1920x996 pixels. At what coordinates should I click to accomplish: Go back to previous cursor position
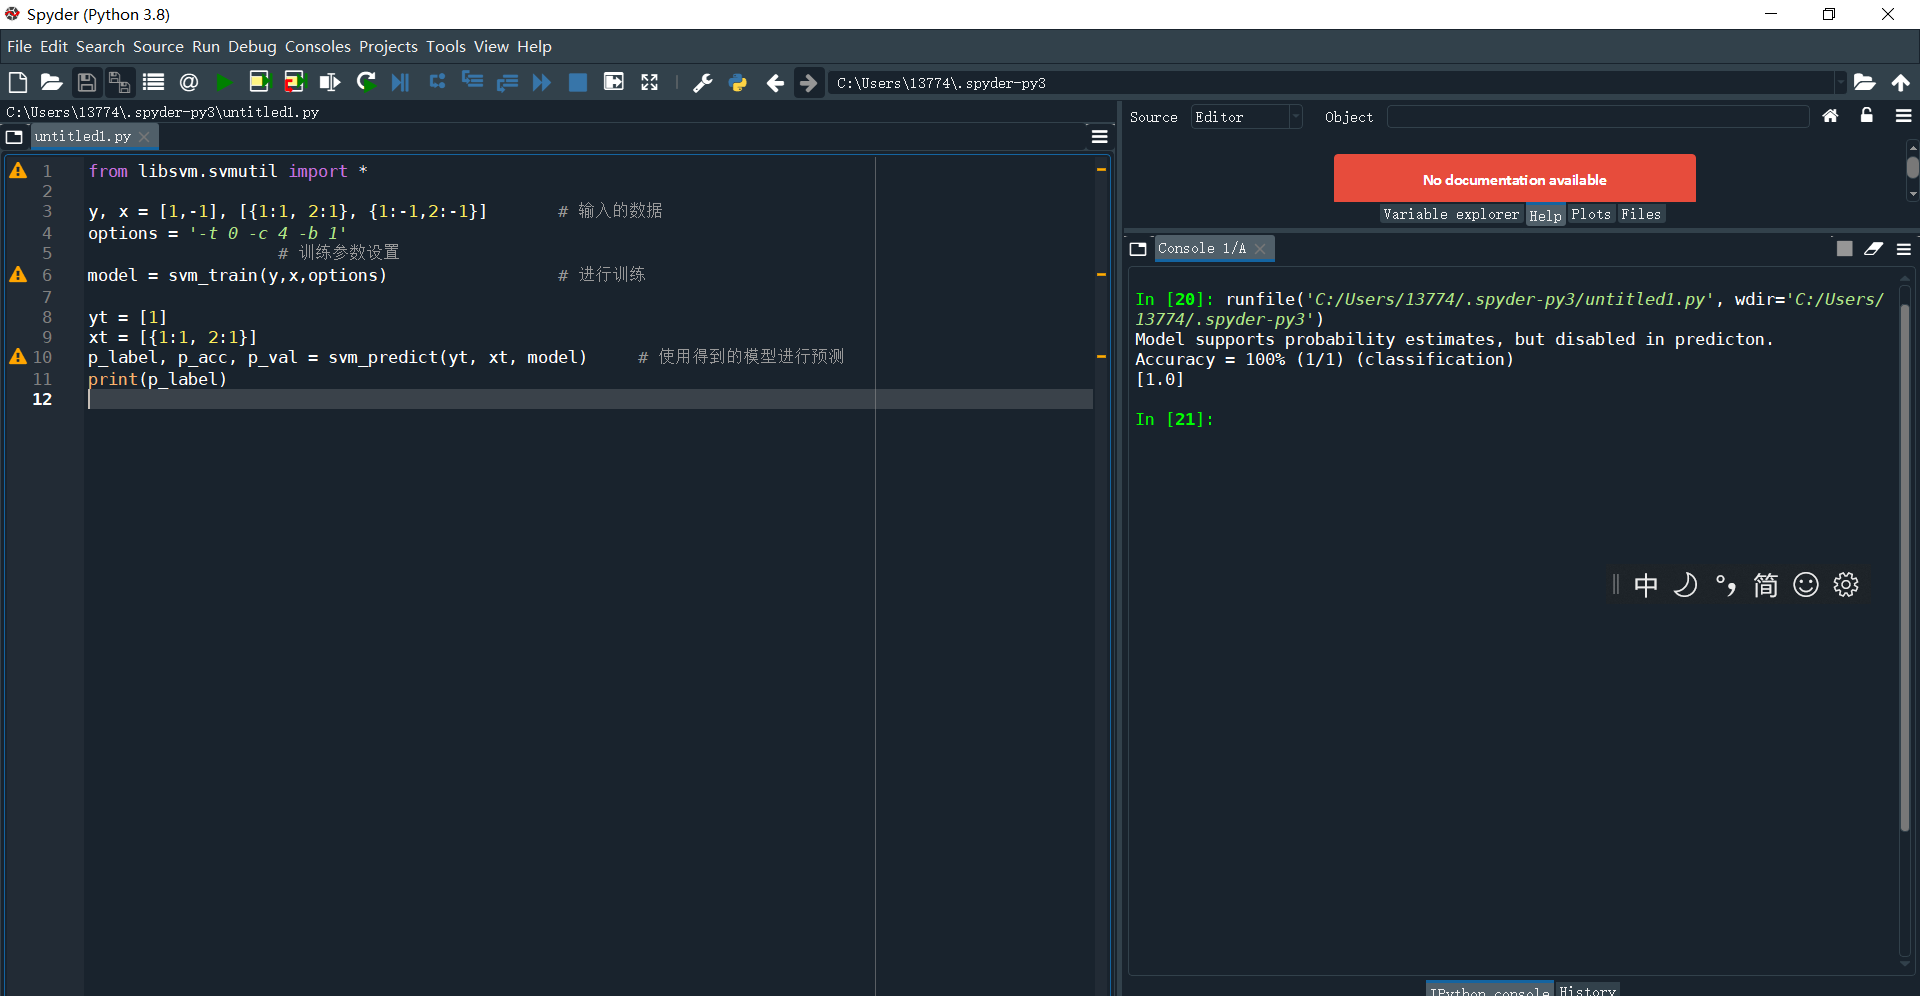point(775,83)
